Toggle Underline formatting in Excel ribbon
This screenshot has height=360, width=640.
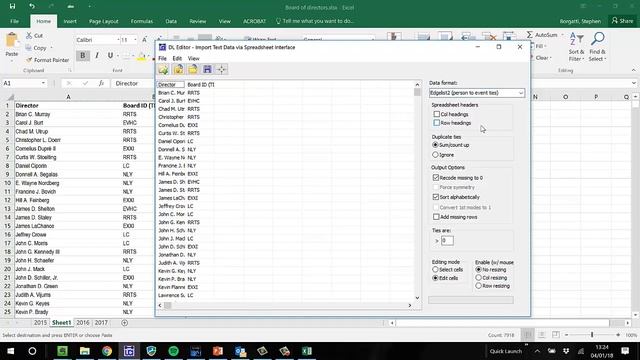pyautogui.click(x=110, y=55)
